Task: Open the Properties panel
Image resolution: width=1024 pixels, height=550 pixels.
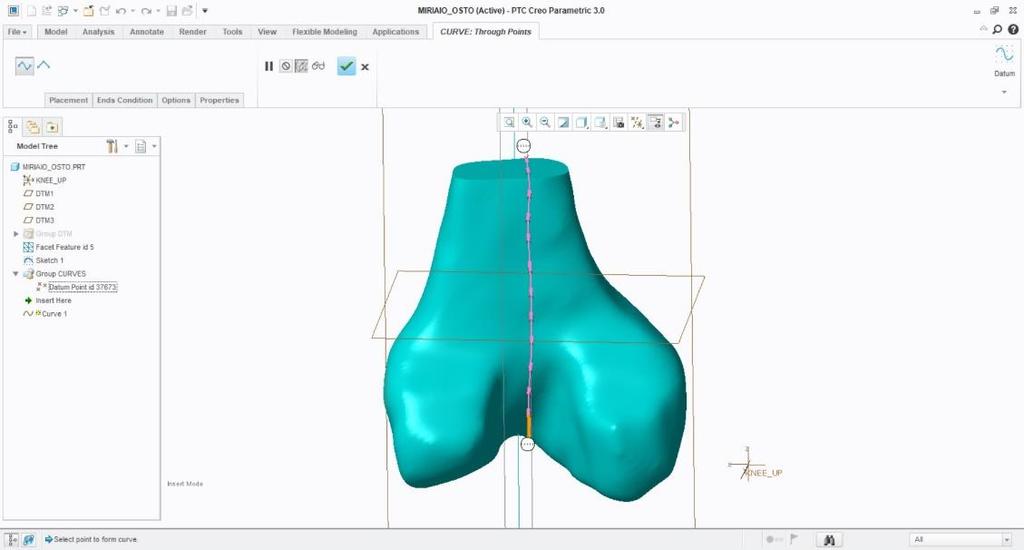Action: [x=219, y=100]
